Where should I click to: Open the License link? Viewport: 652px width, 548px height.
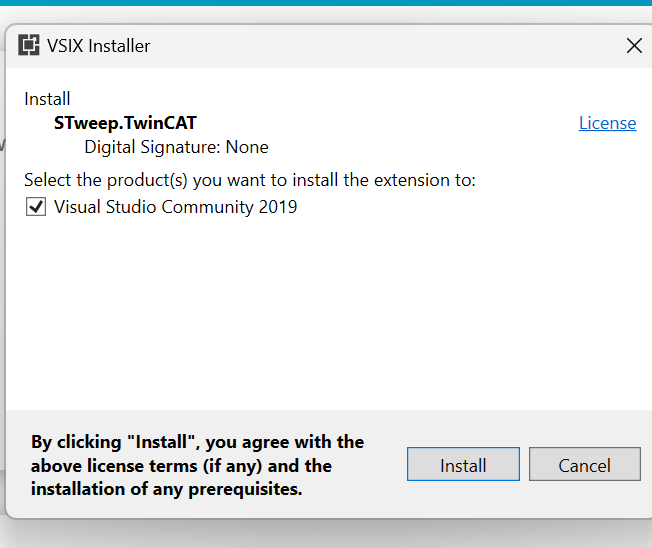click(x=607, y=123)
